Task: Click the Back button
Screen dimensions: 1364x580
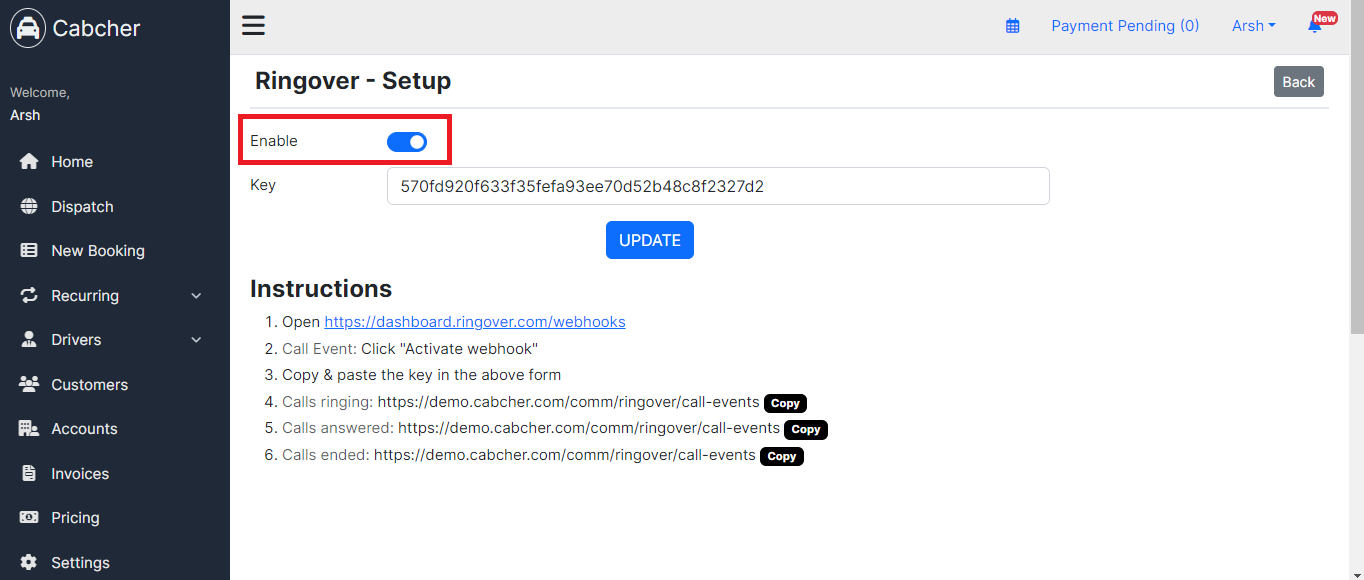Action: (x=1299, y=82)
